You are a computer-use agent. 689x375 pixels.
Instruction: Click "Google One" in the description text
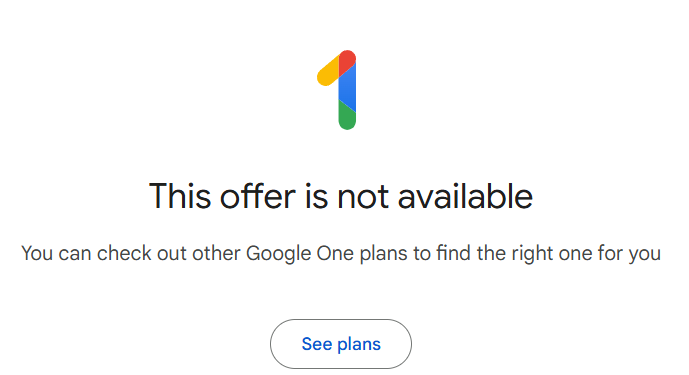(300, 254)
